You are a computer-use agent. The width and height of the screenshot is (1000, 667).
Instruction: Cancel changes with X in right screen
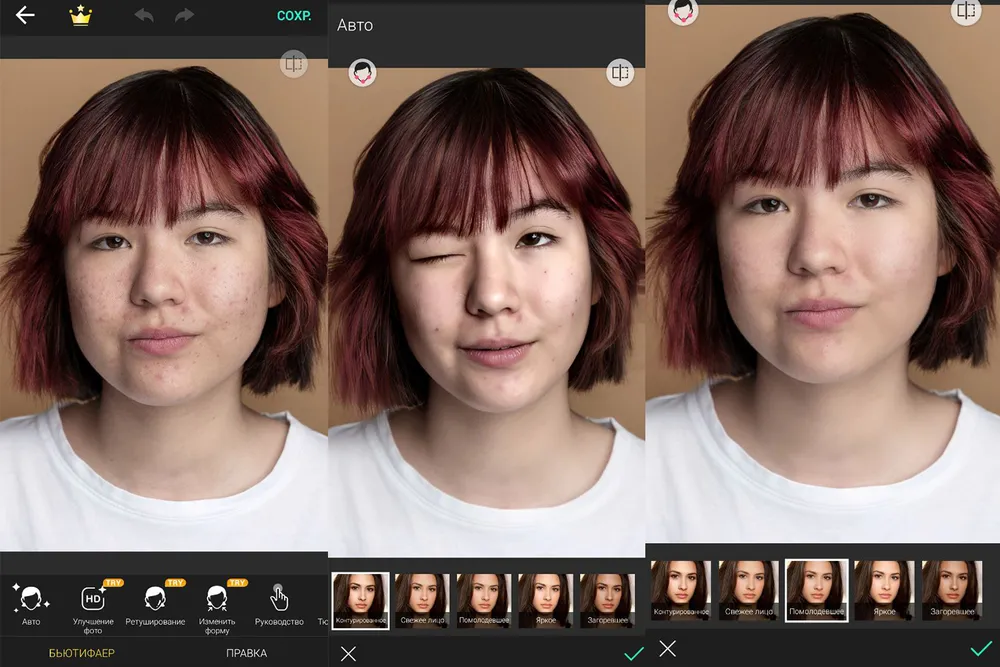668,649
